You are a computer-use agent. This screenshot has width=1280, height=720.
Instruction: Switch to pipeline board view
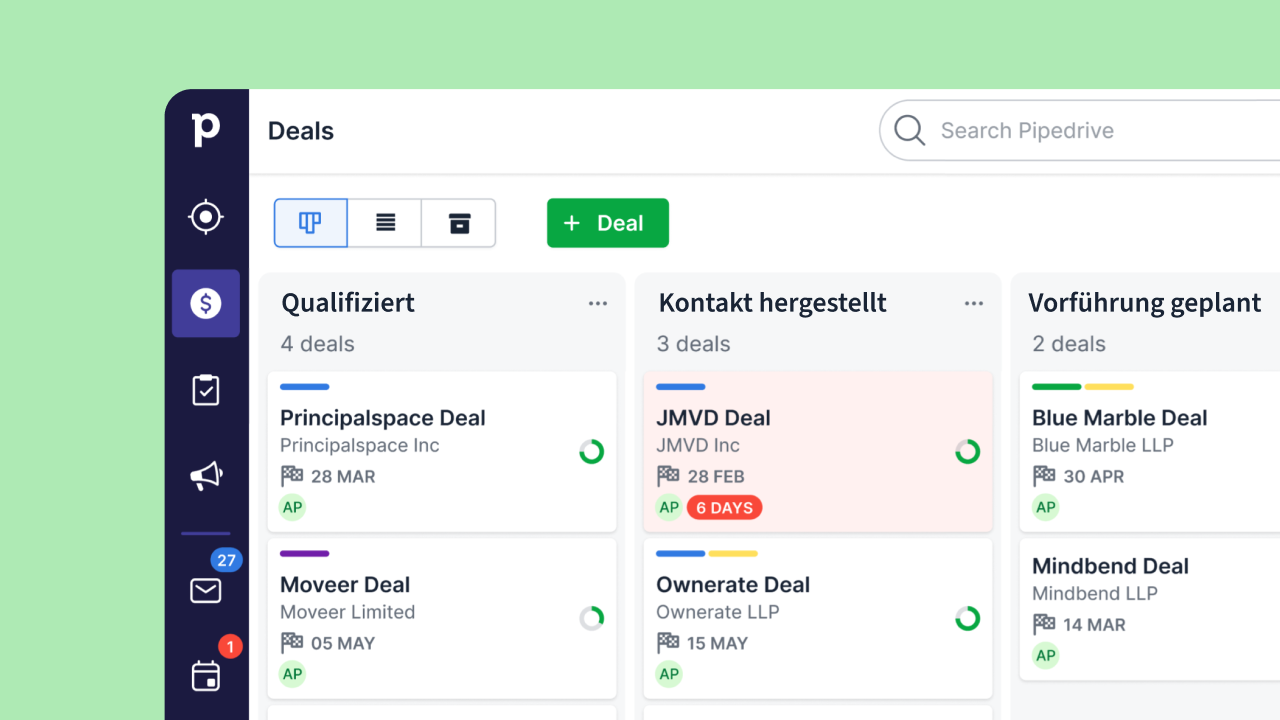(311, 223)
